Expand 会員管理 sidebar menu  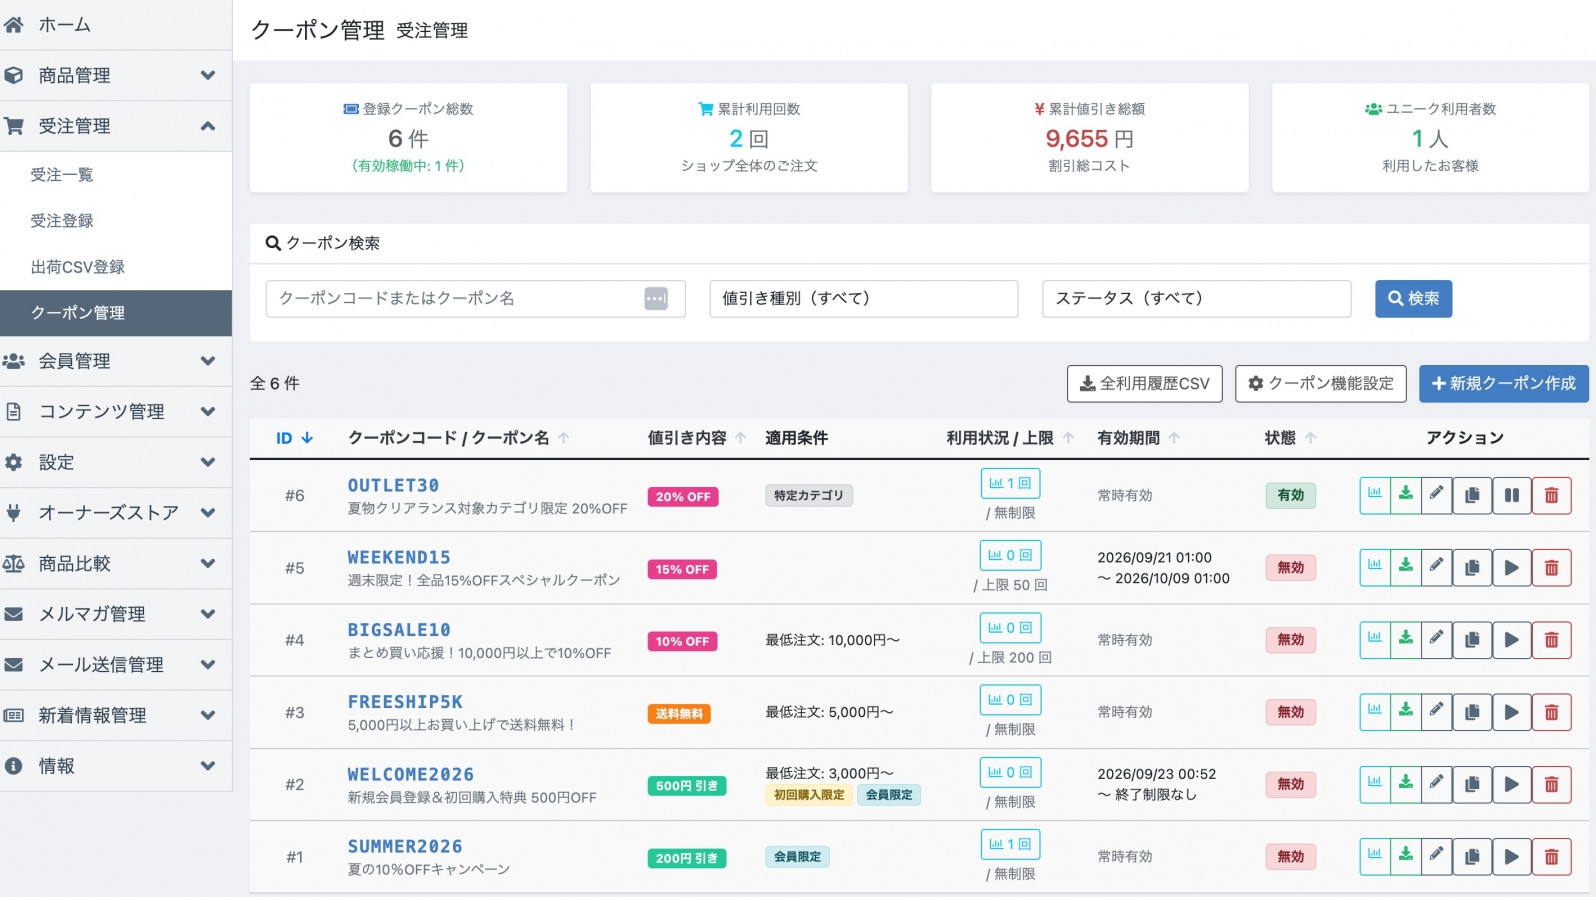tap(116, 361)
